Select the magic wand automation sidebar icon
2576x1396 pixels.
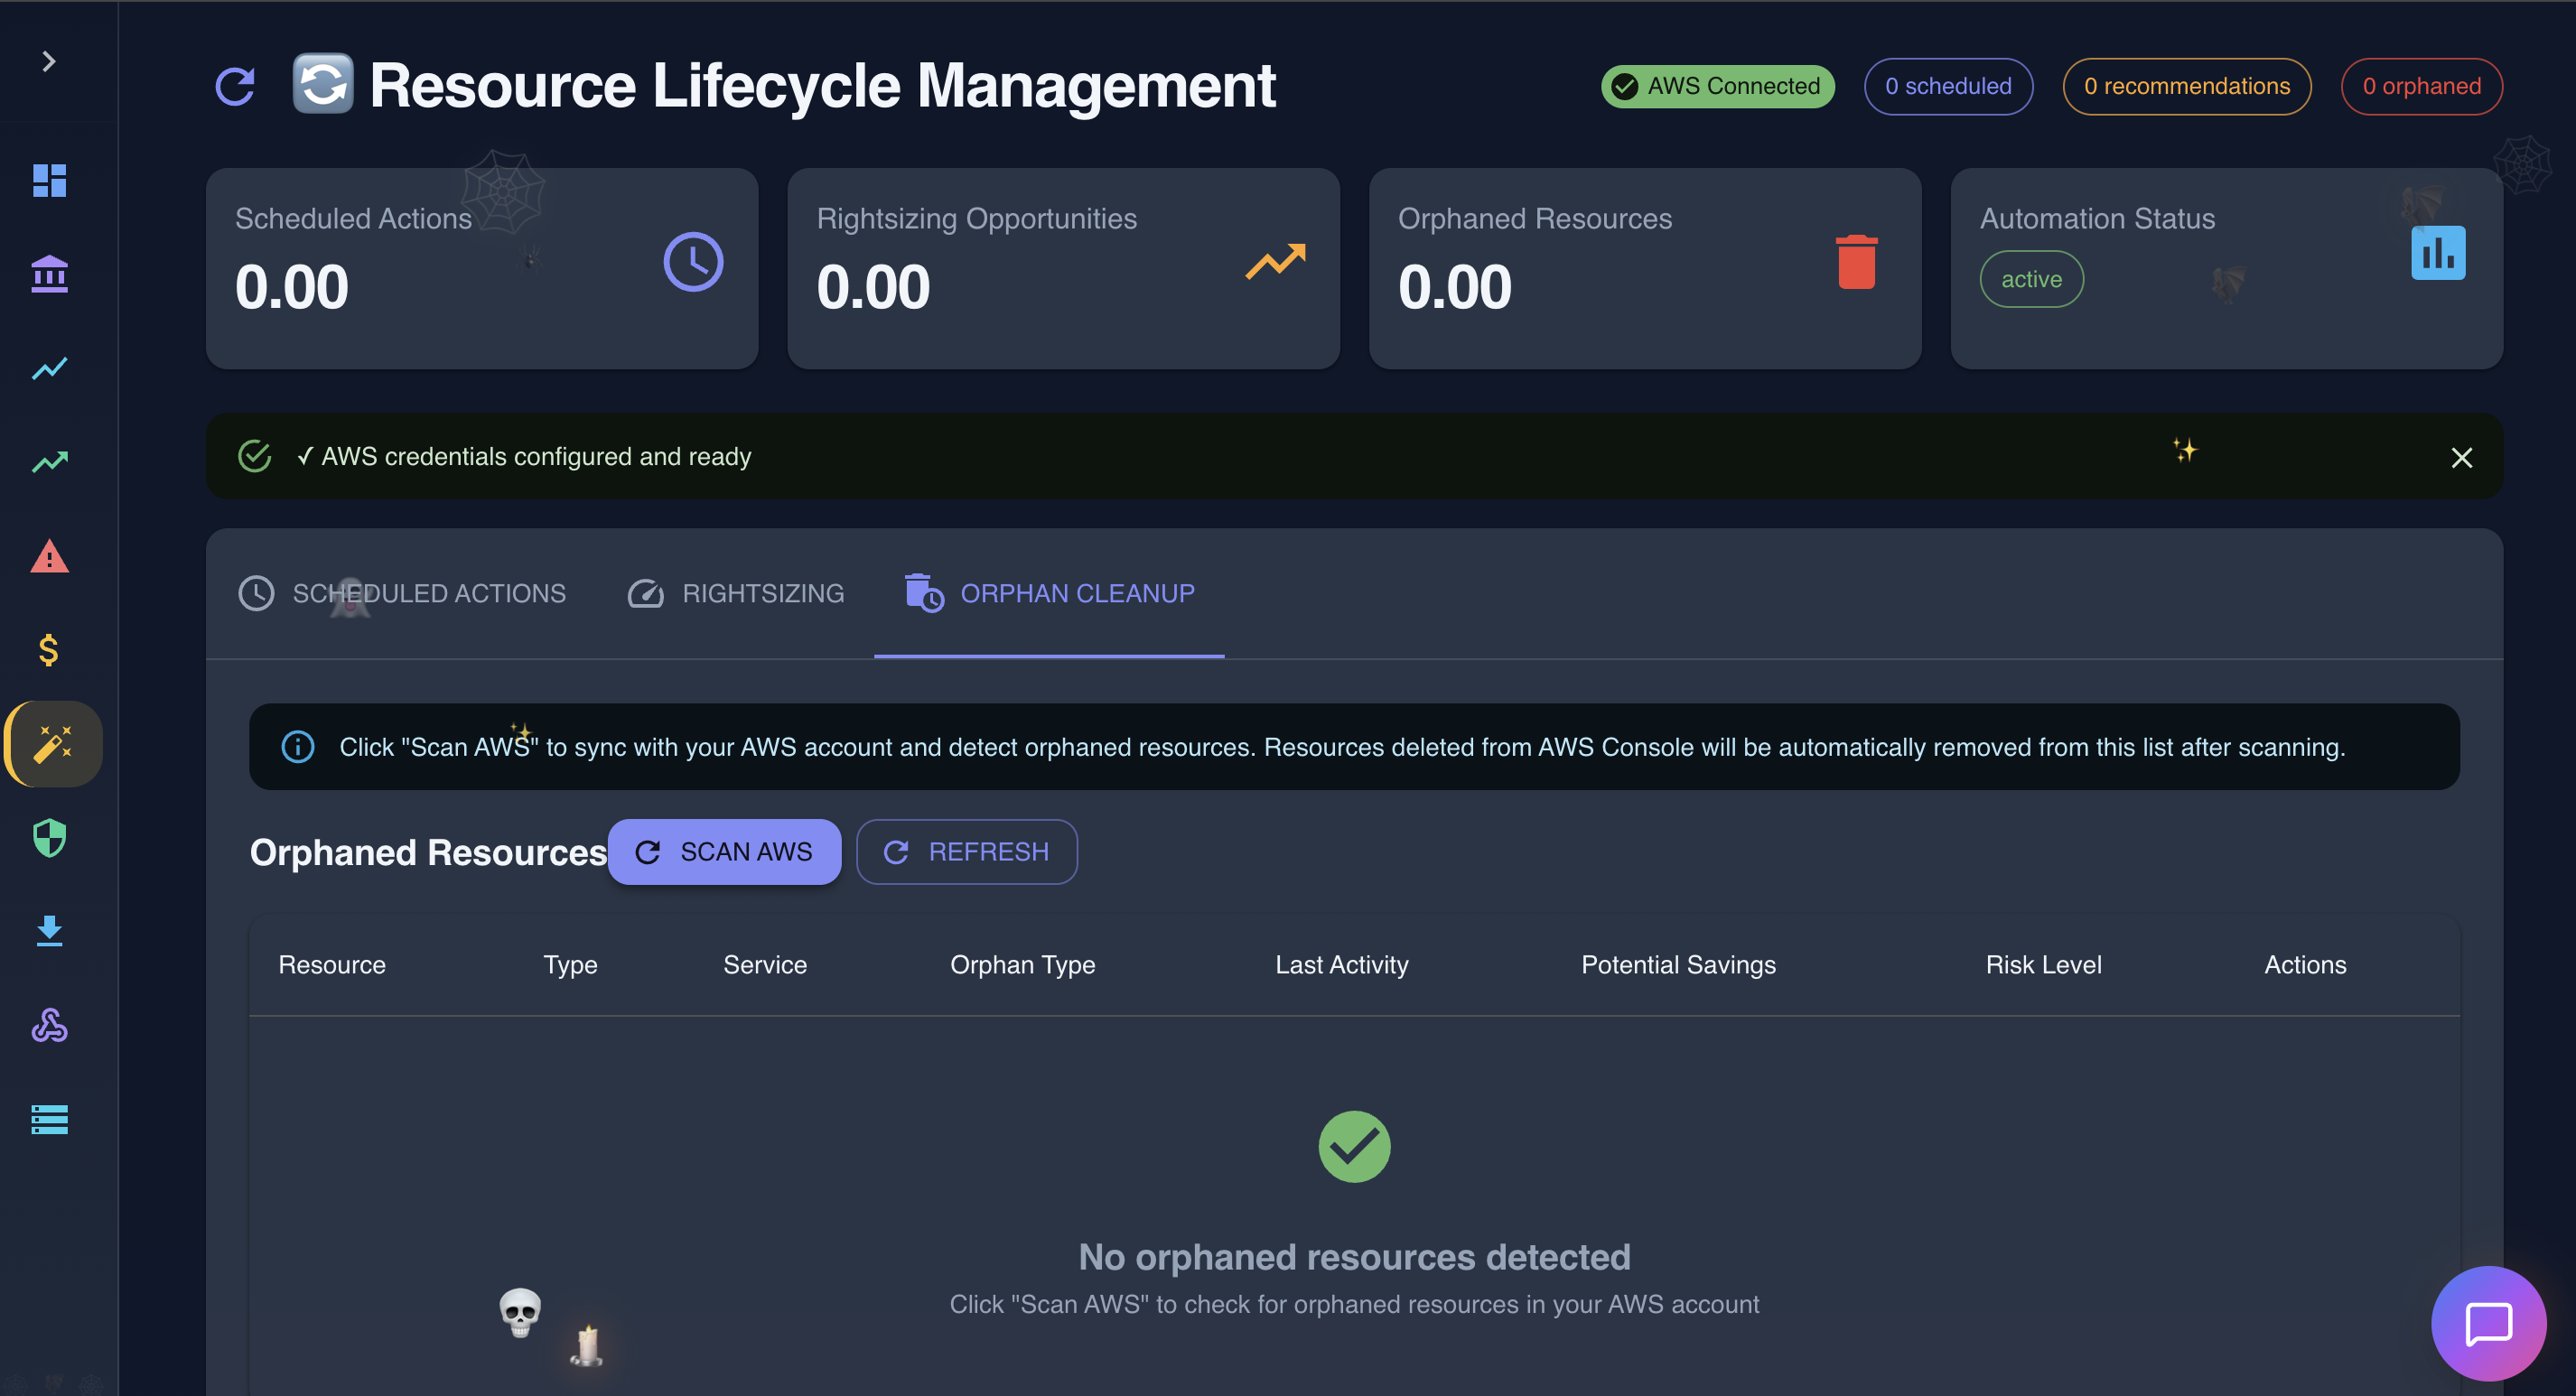53,744
